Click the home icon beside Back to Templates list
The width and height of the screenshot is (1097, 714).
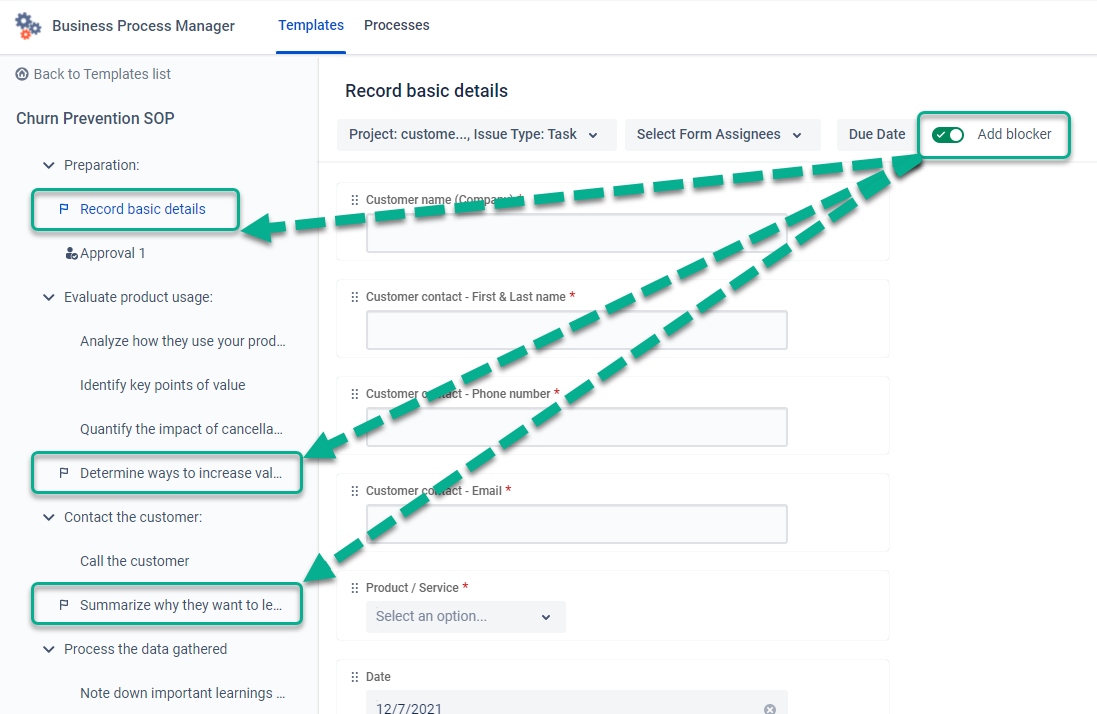coord(22,73)
